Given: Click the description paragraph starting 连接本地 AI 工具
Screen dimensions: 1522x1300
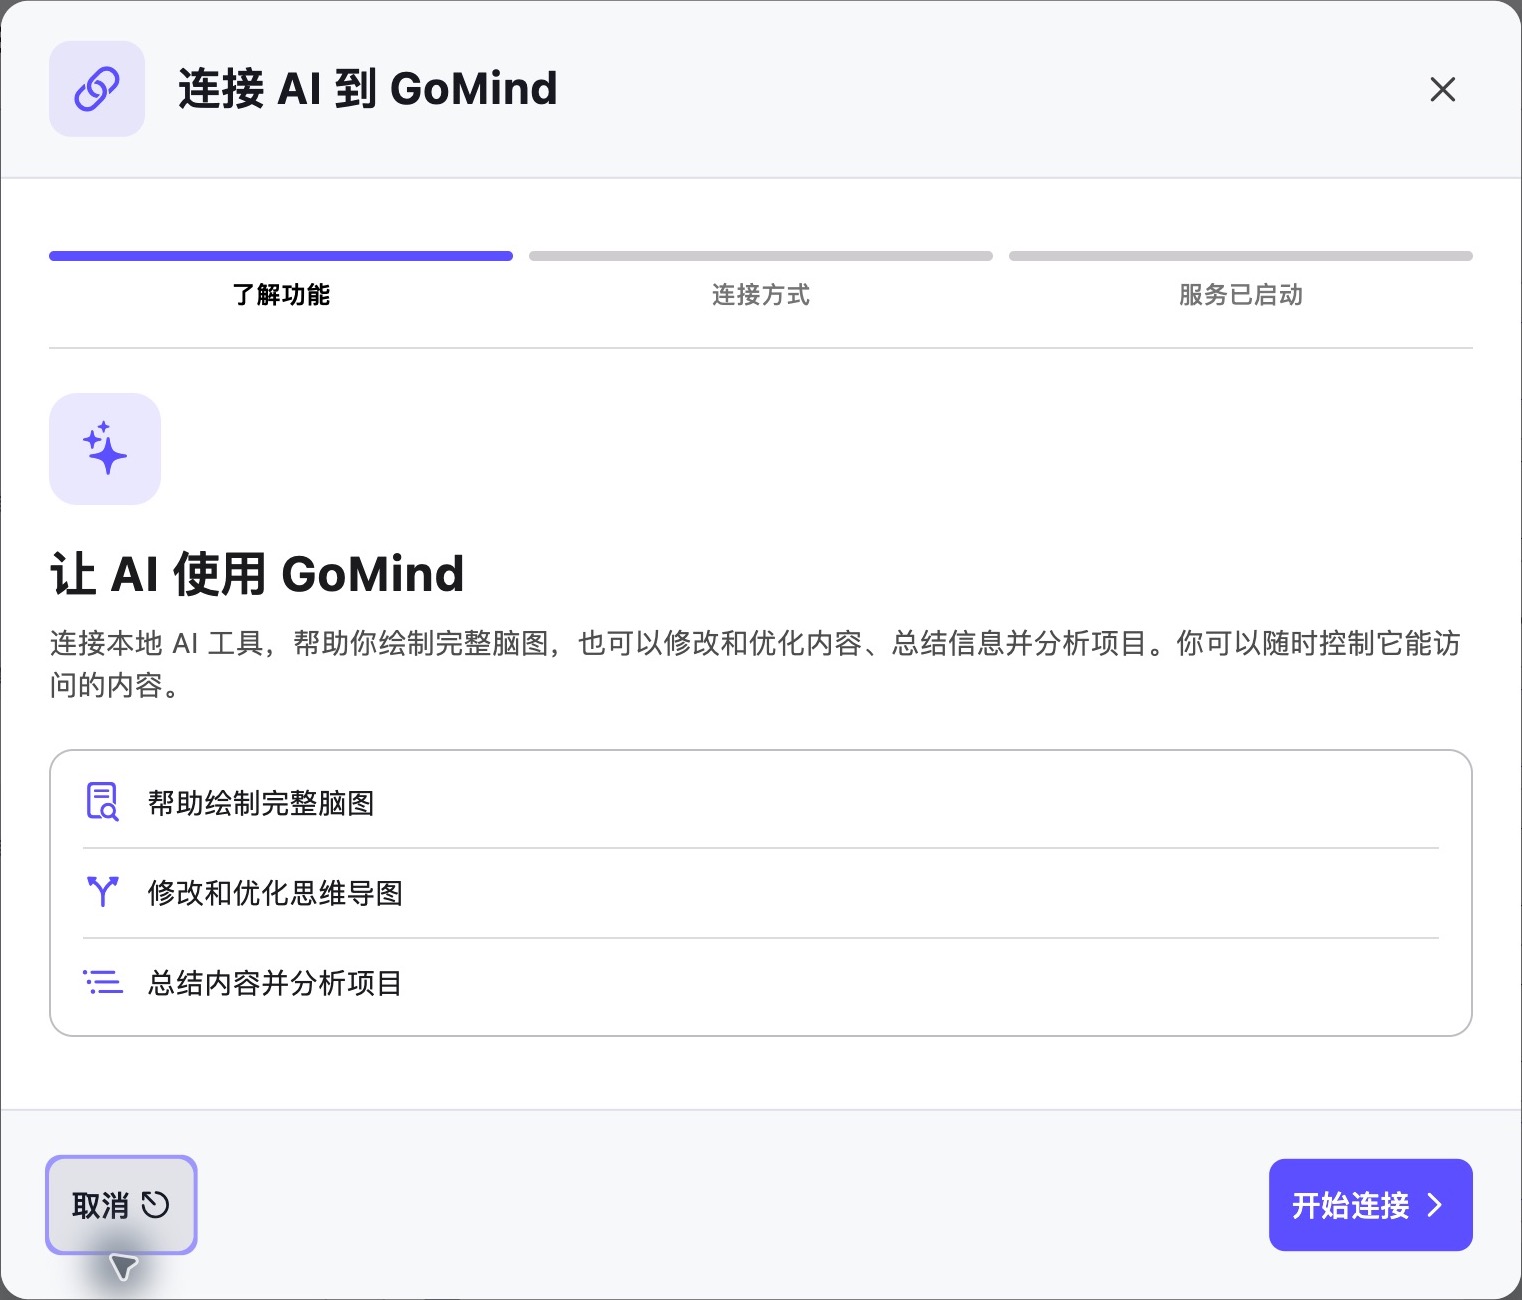Looking at the screenshot, I should (755, 664).
